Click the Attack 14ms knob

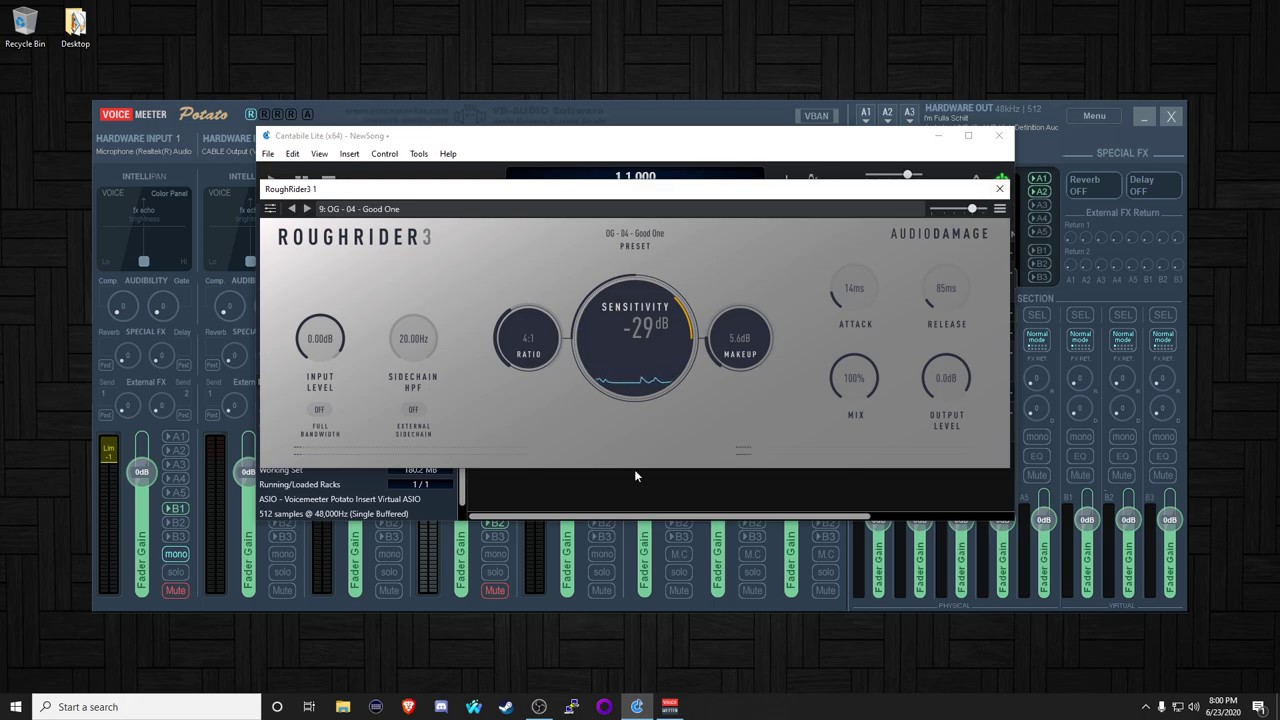tap(854, 289)
